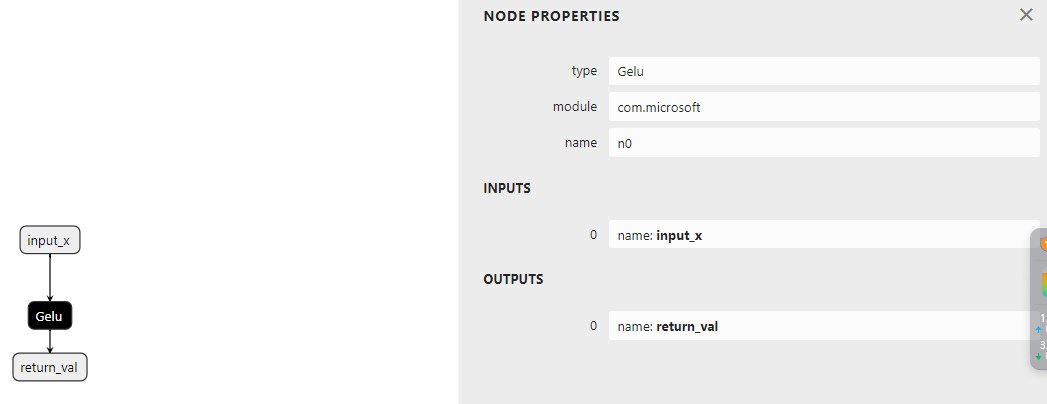Select the black Gelu node in graph

pyautogui.click(x=50, y=316)
